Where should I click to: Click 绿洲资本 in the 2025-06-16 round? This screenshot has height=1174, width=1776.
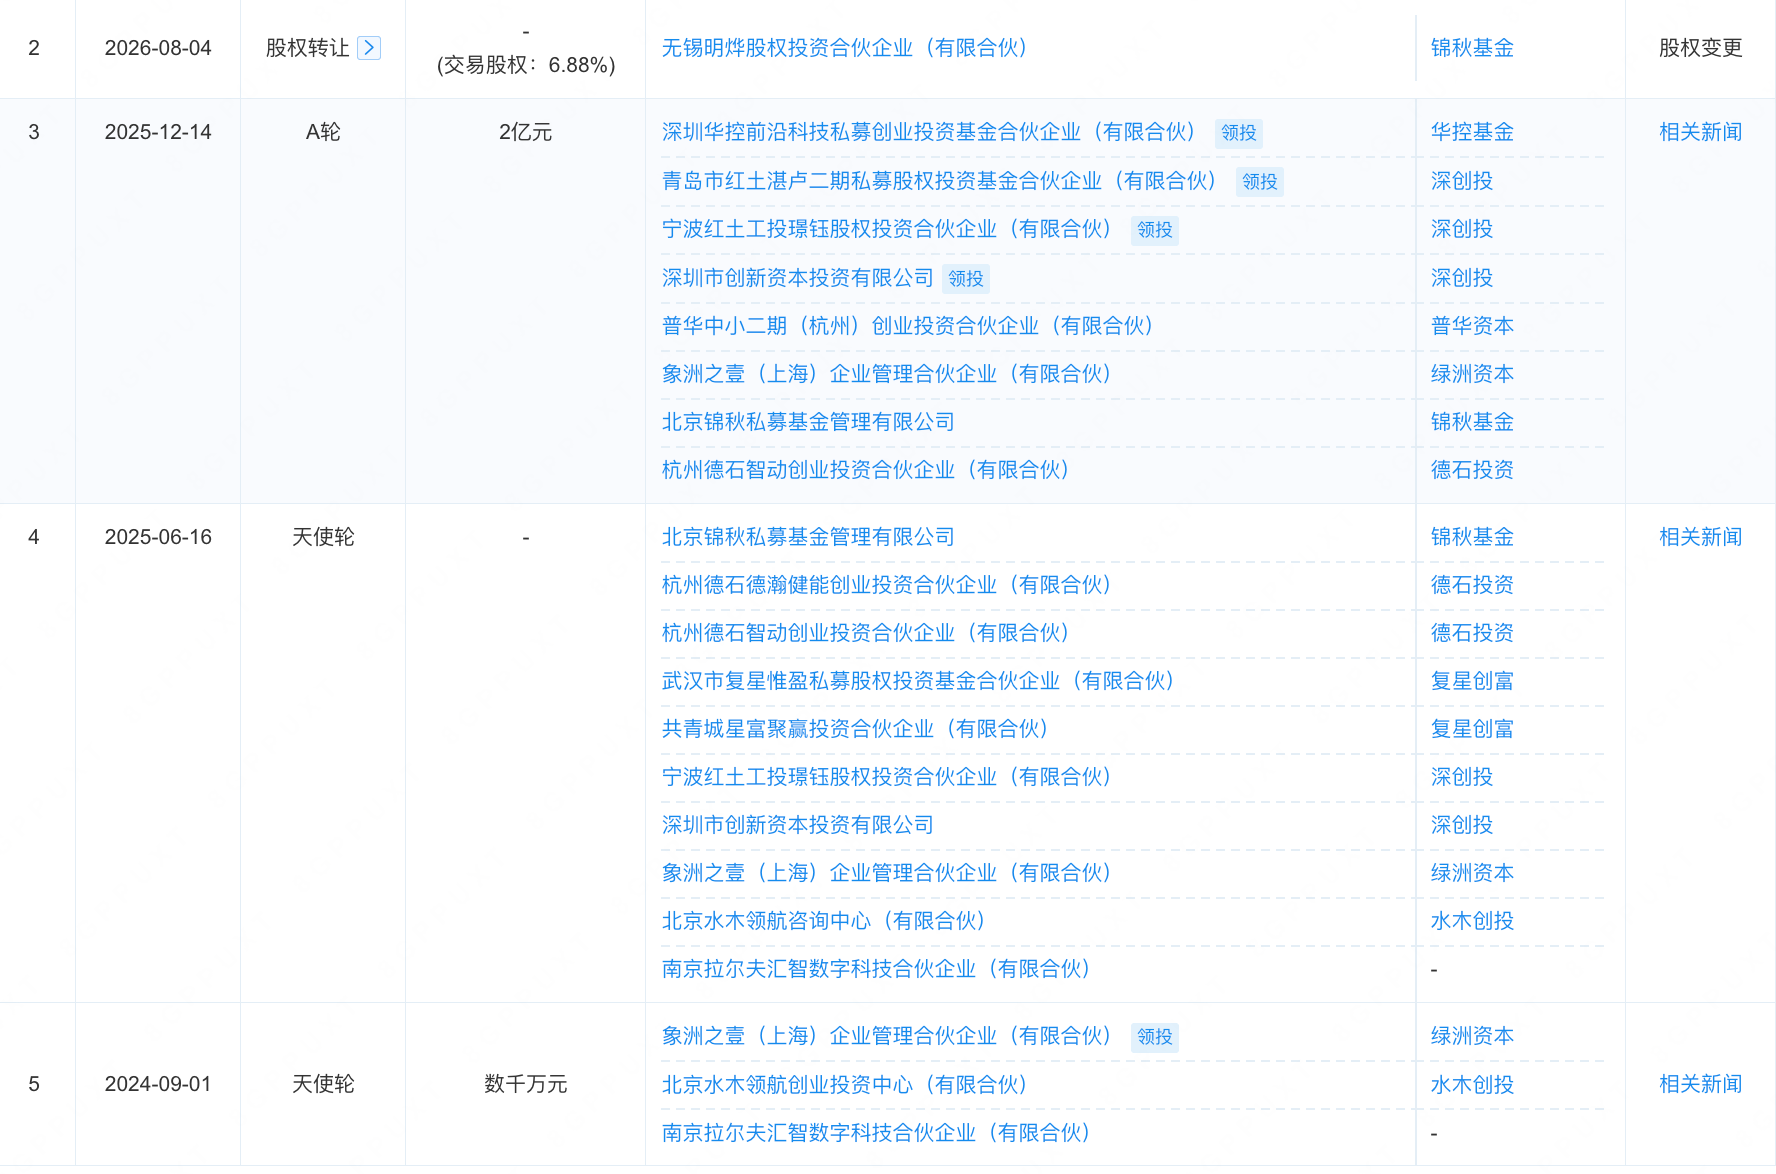1472,873
